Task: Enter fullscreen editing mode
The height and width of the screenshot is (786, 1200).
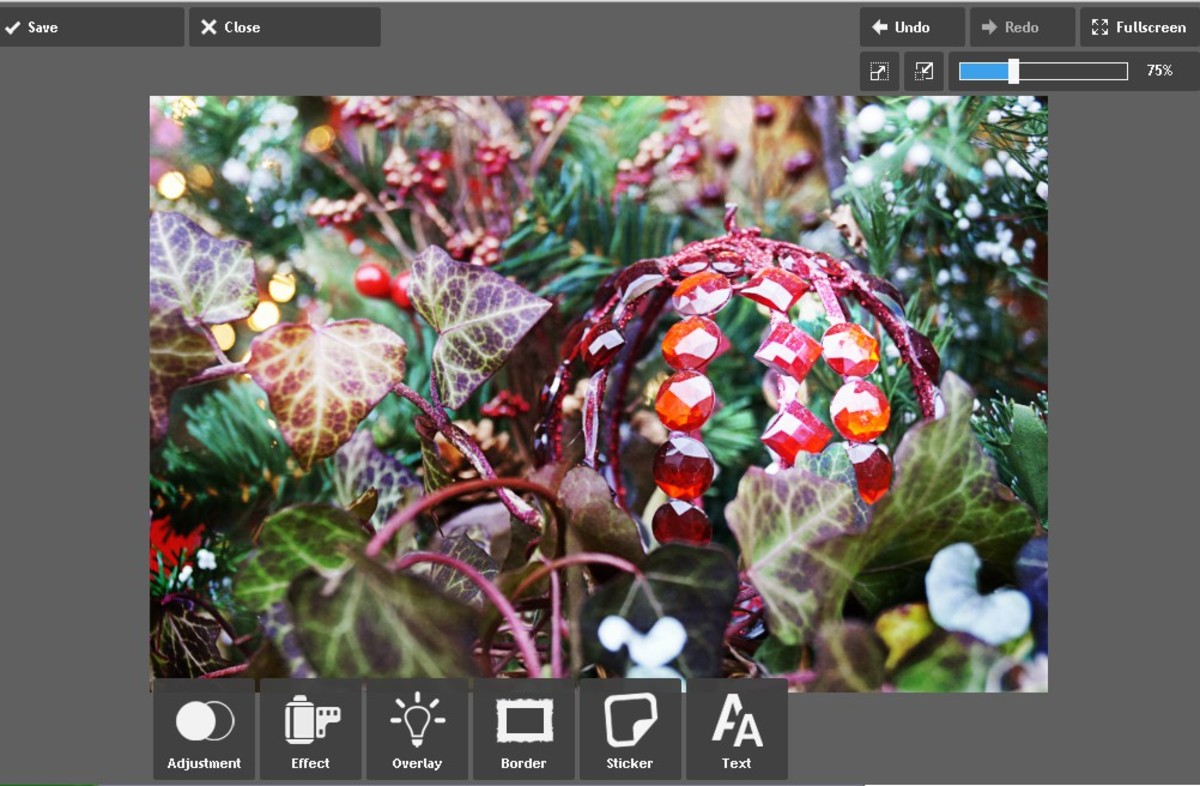Action: tap(1140, 27)
